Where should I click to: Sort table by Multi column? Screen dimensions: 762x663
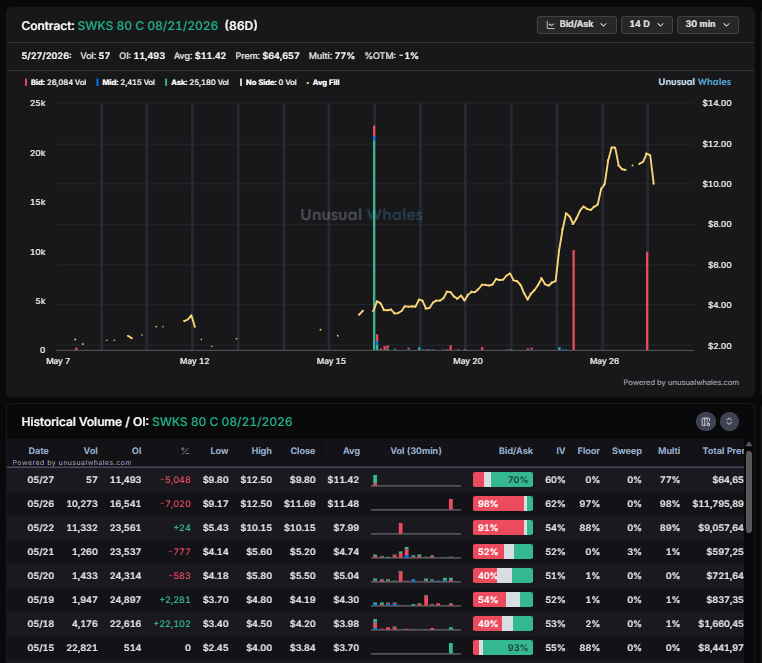coord(669,451)
